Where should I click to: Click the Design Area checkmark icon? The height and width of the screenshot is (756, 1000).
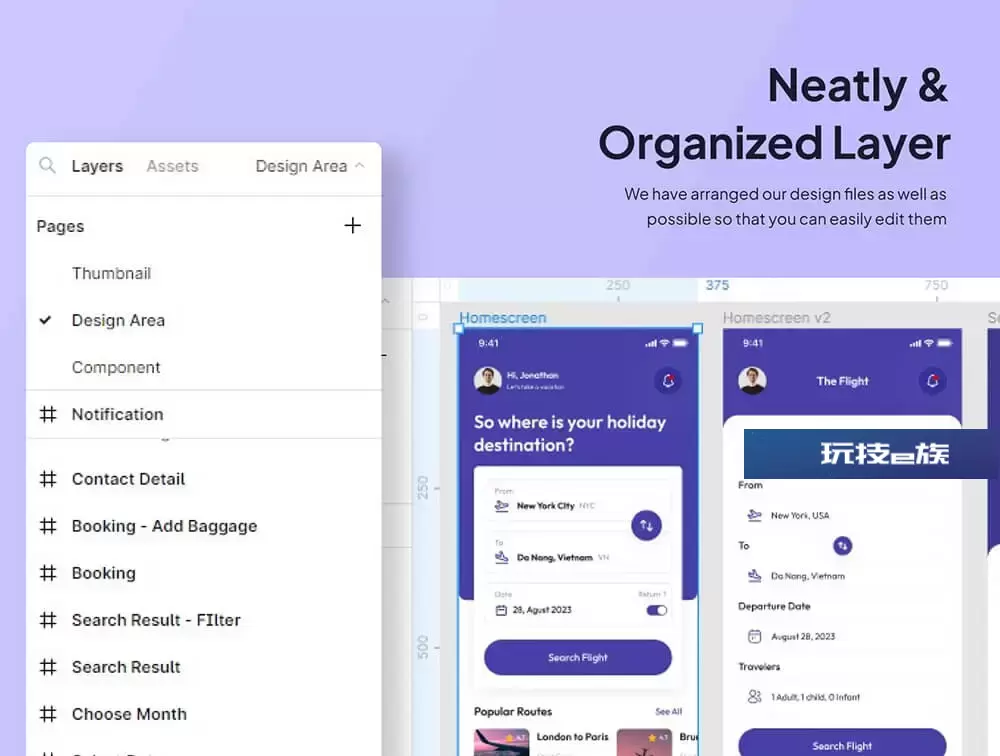coord(45,320)
